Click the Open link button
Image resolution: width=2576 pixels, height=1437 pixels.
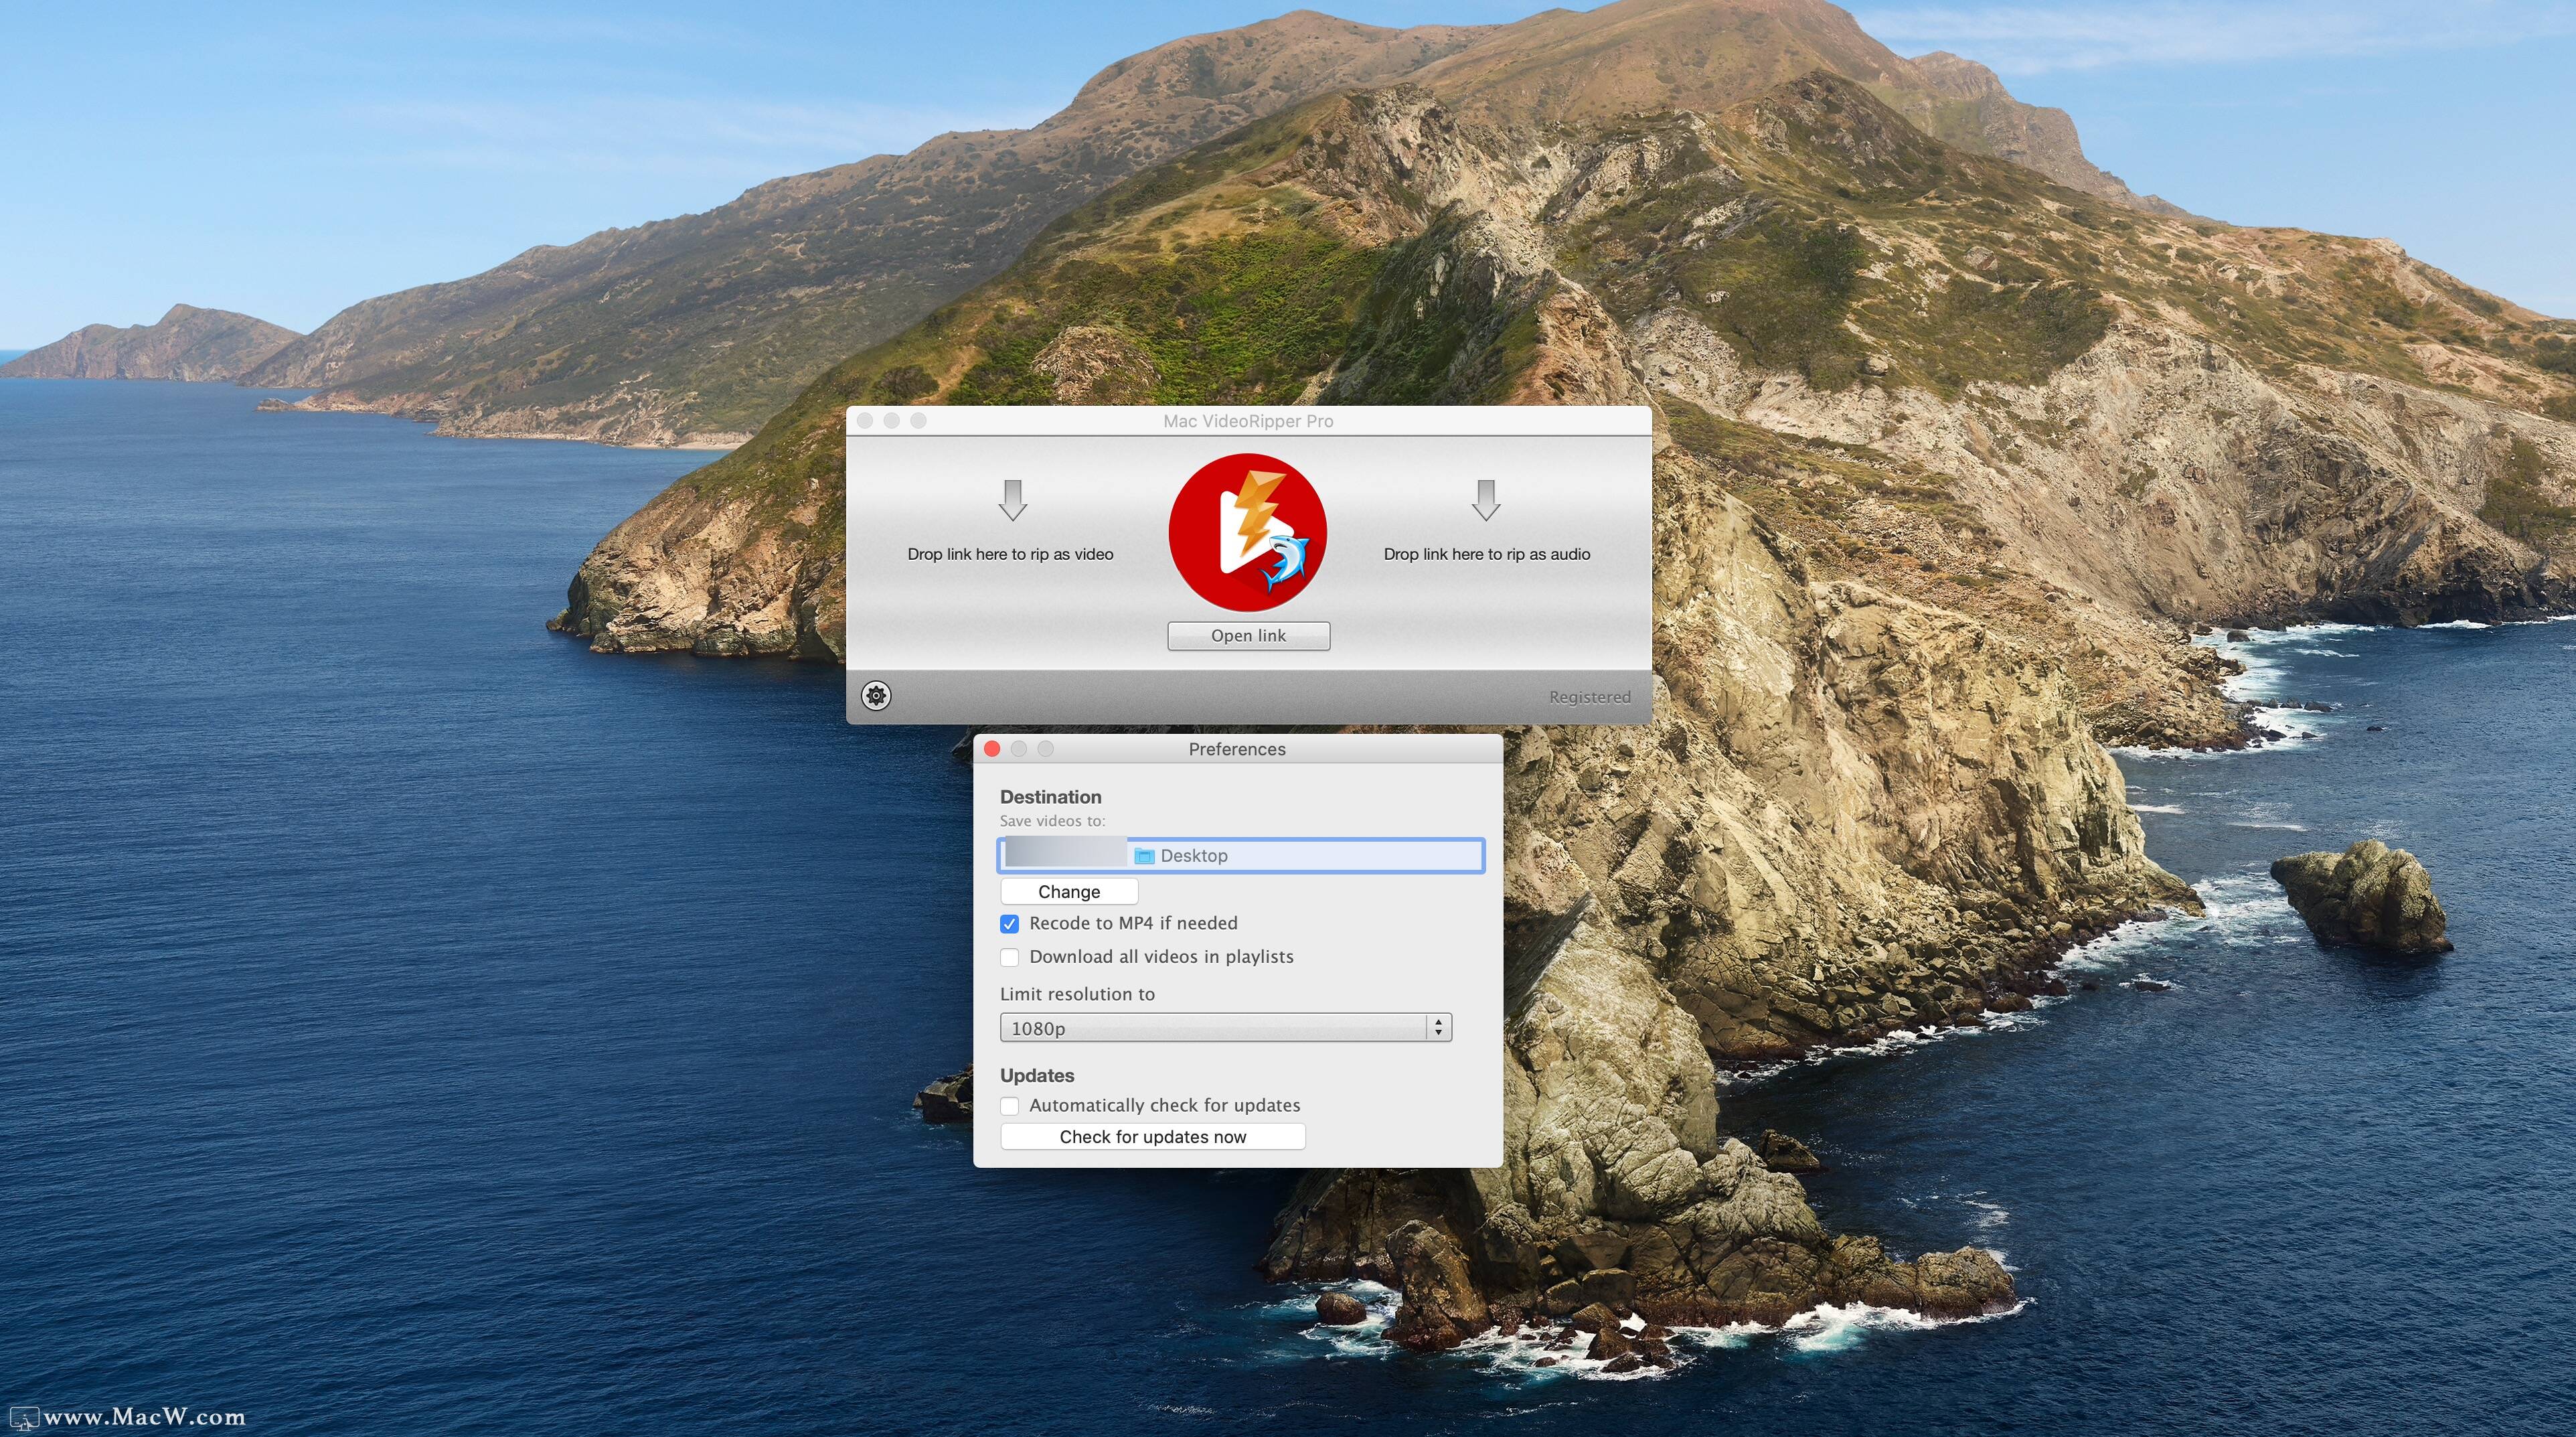pos(1248,636)
